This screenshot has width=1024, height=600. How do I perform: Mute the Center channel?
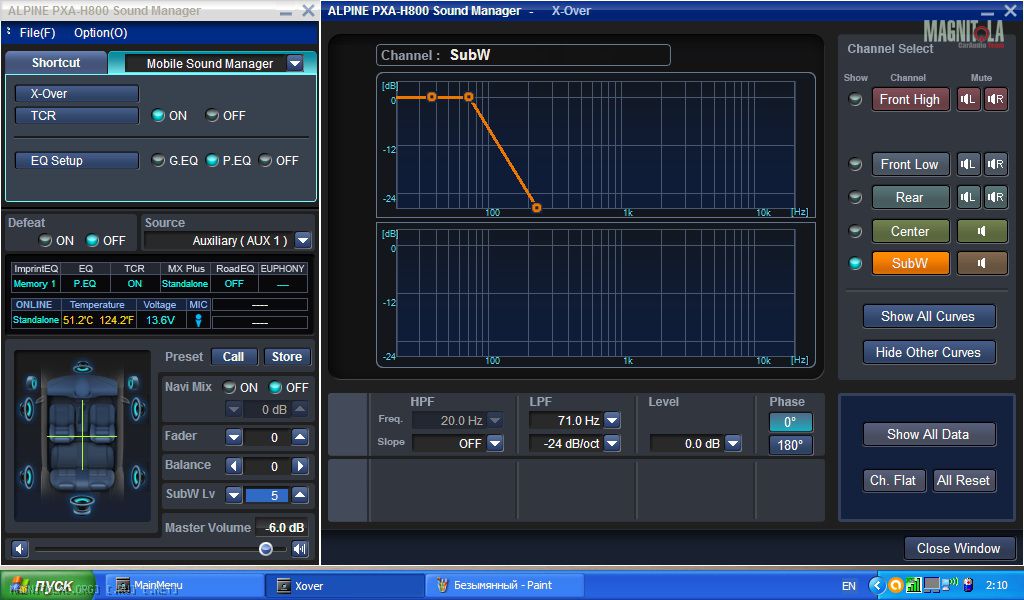982,230
